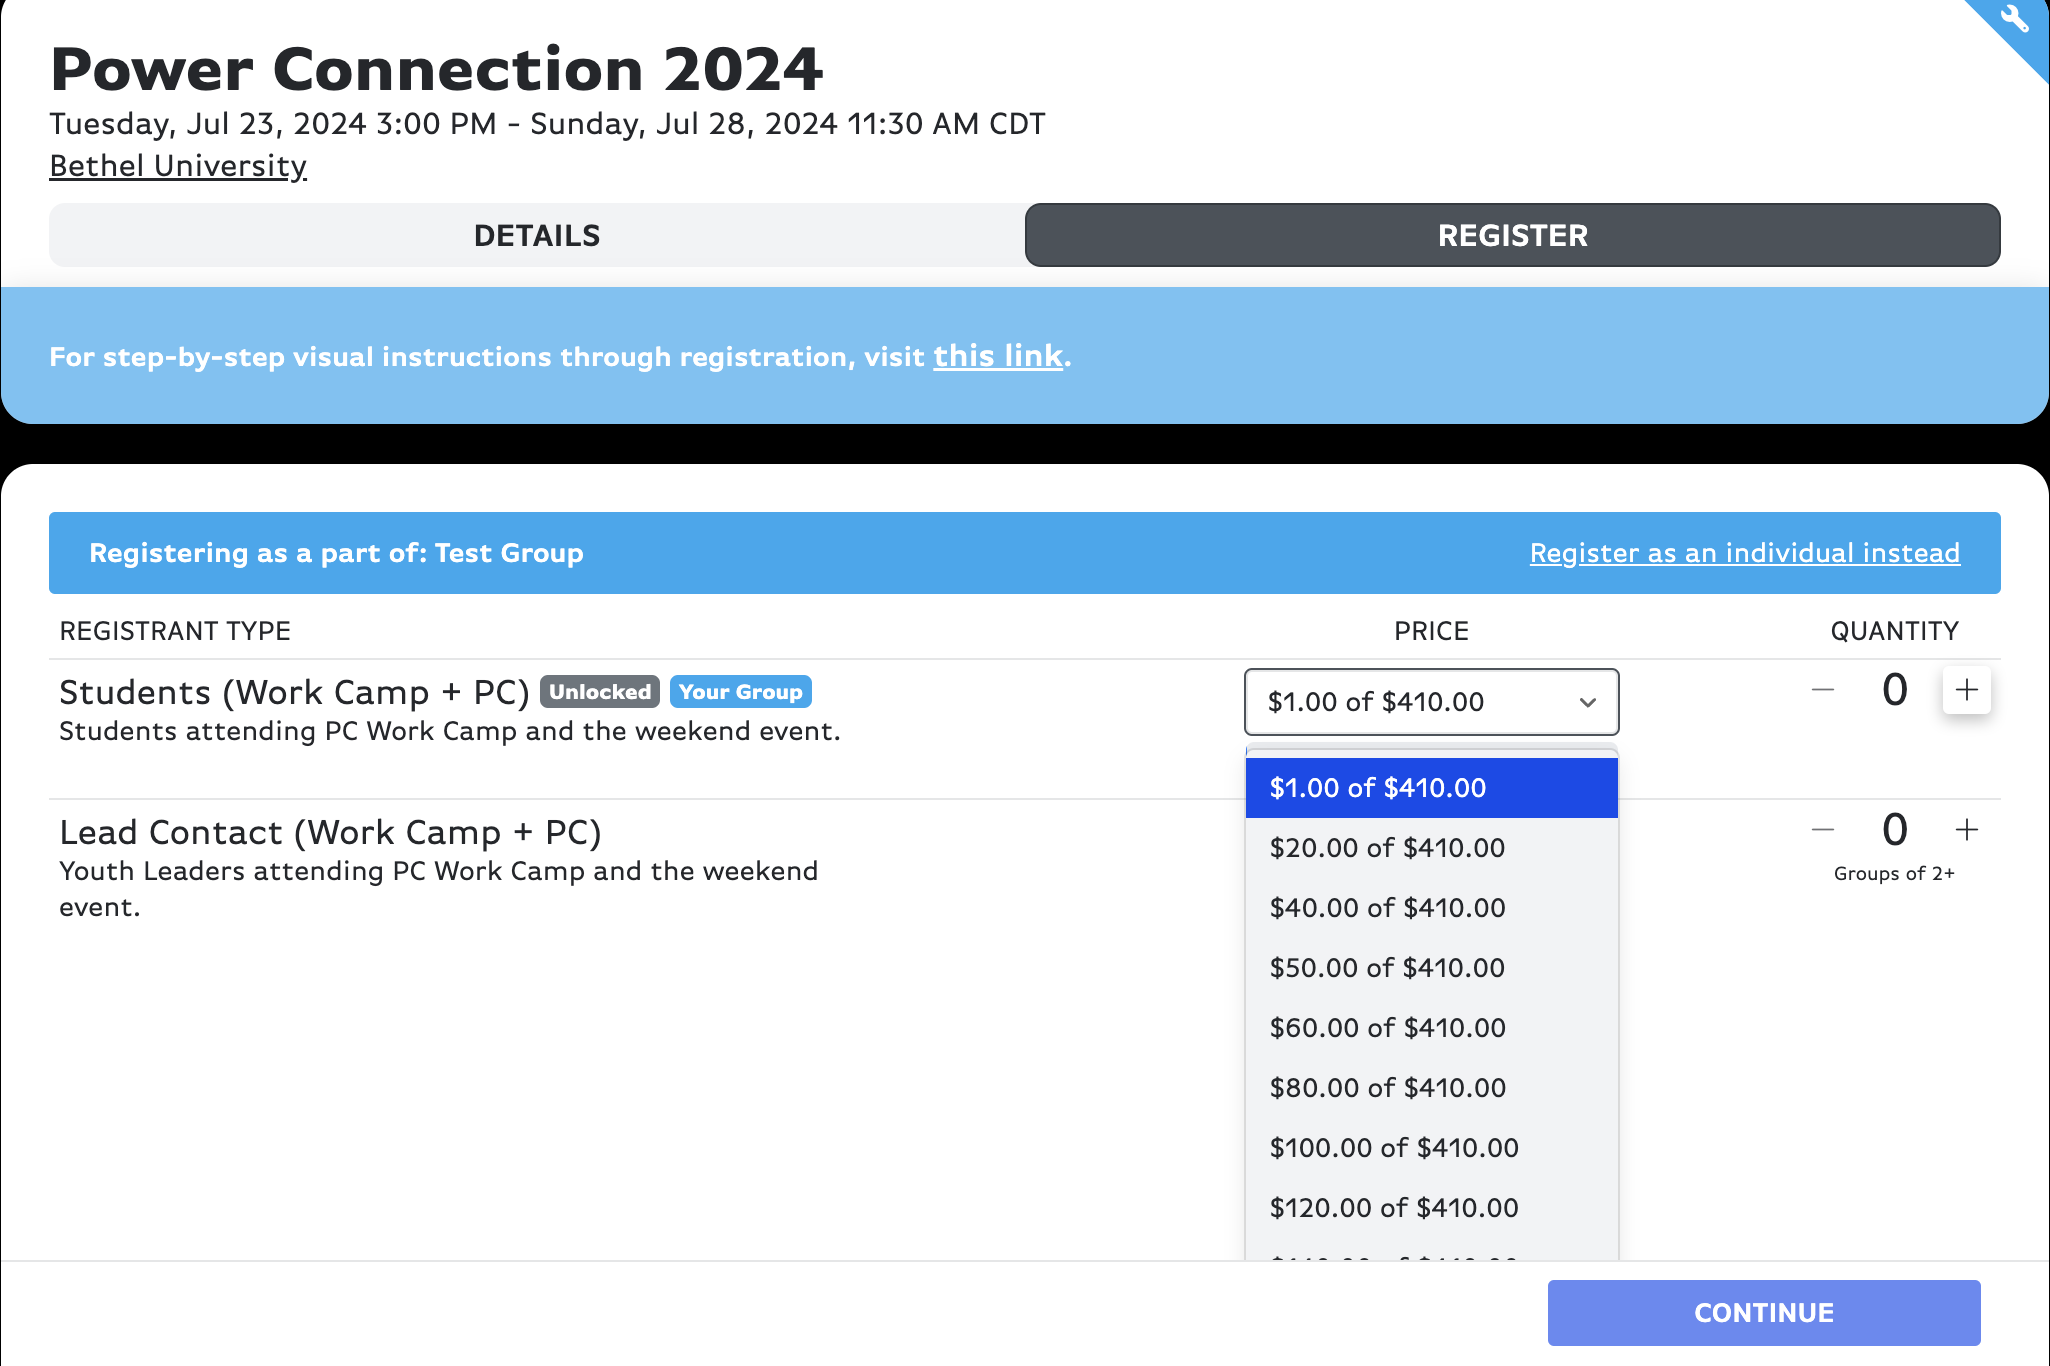Open the Bethel University link
Screen dimensions: 2050x1366
pos(178,166)
